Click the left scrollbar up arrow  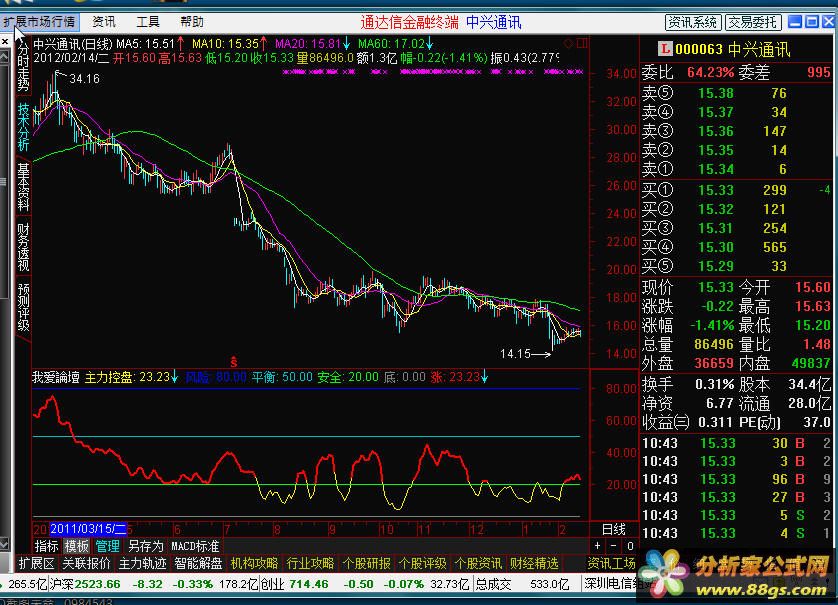tap(4, 57)
